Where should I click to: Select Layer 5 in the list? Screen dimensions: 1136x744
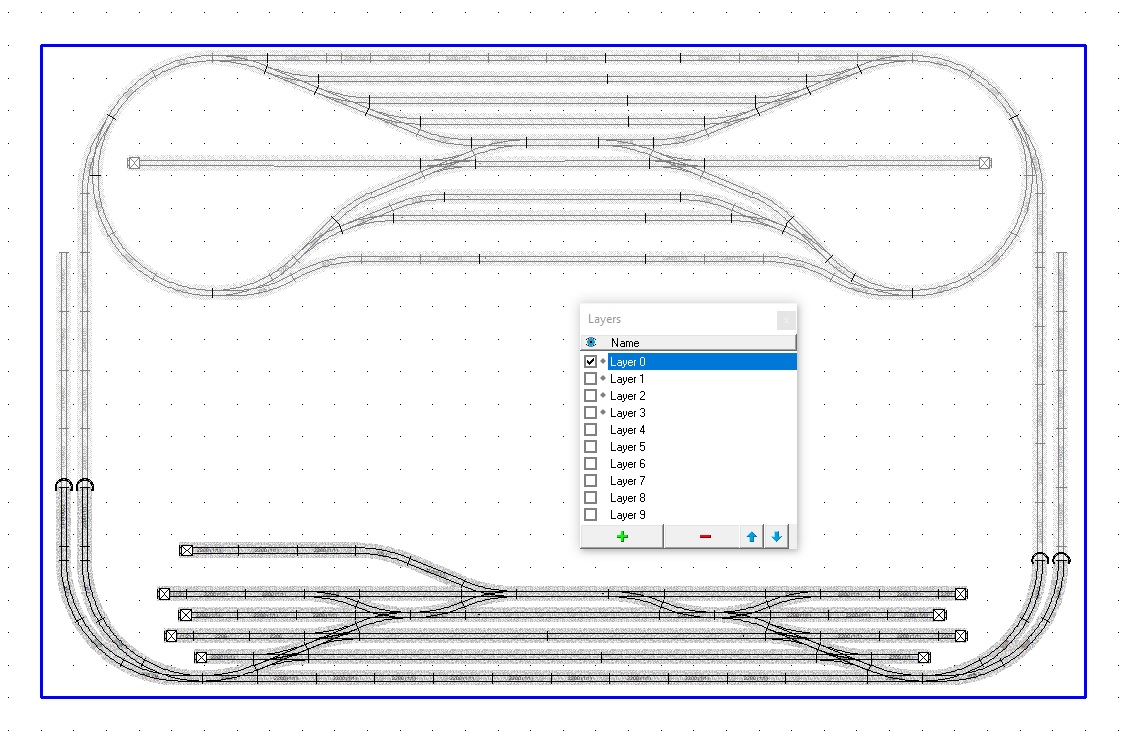[x=628, y=447]
